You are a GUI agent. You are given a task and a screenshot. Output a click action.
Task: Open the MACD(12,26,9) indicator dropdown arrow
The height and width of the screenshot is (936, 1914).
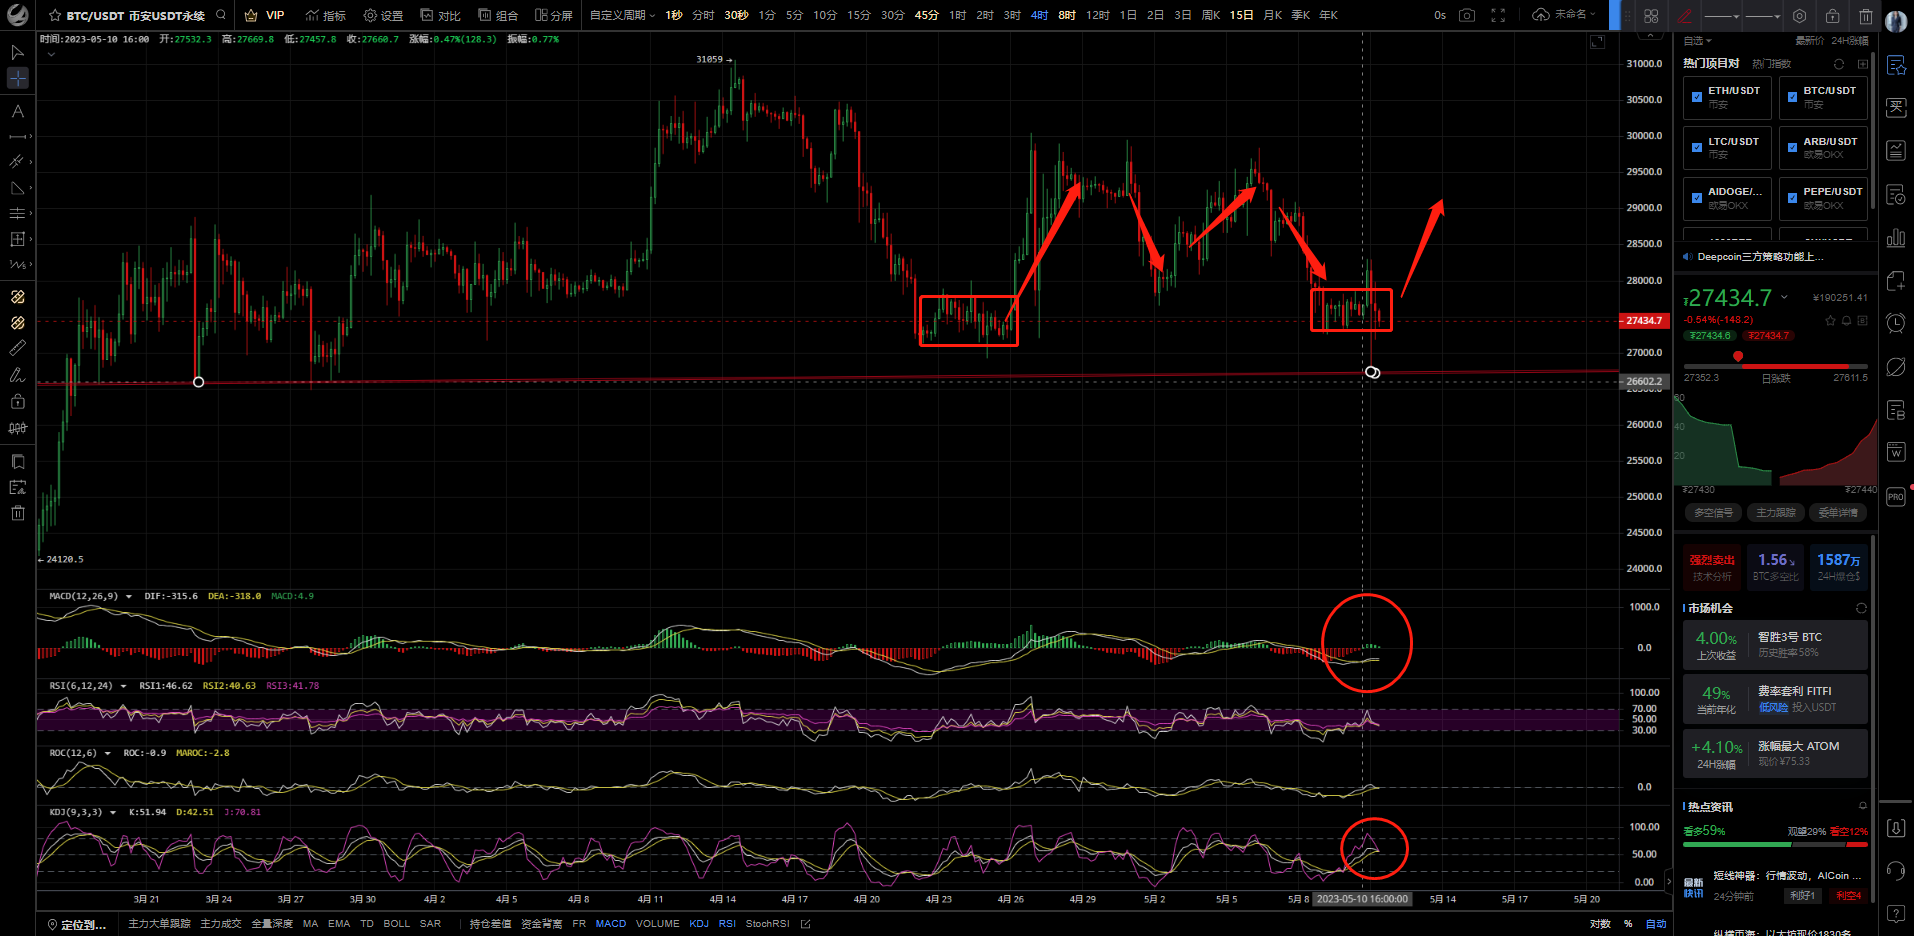click(x=128, y=597)
